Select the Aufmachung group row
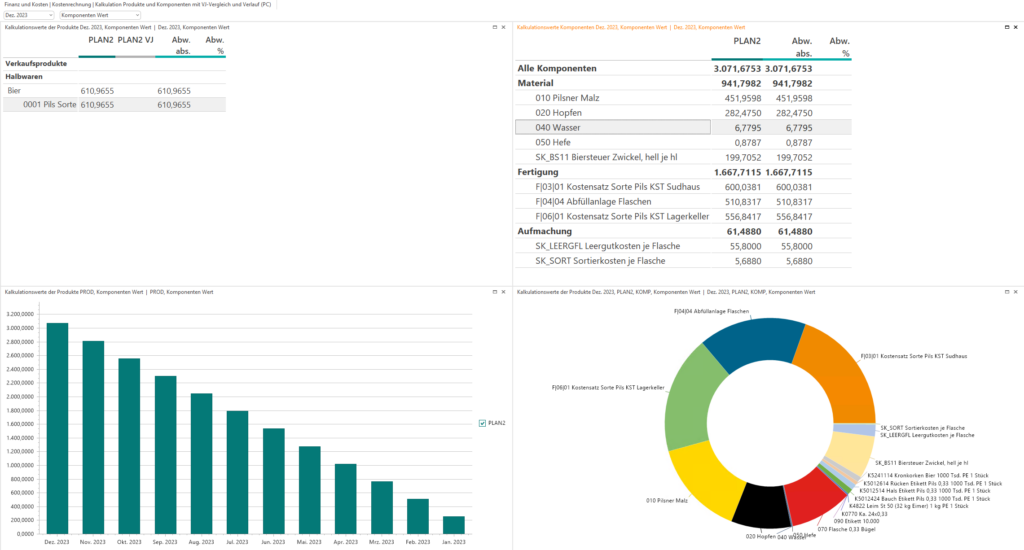1024x550 pixels. [x=683, y=231]
